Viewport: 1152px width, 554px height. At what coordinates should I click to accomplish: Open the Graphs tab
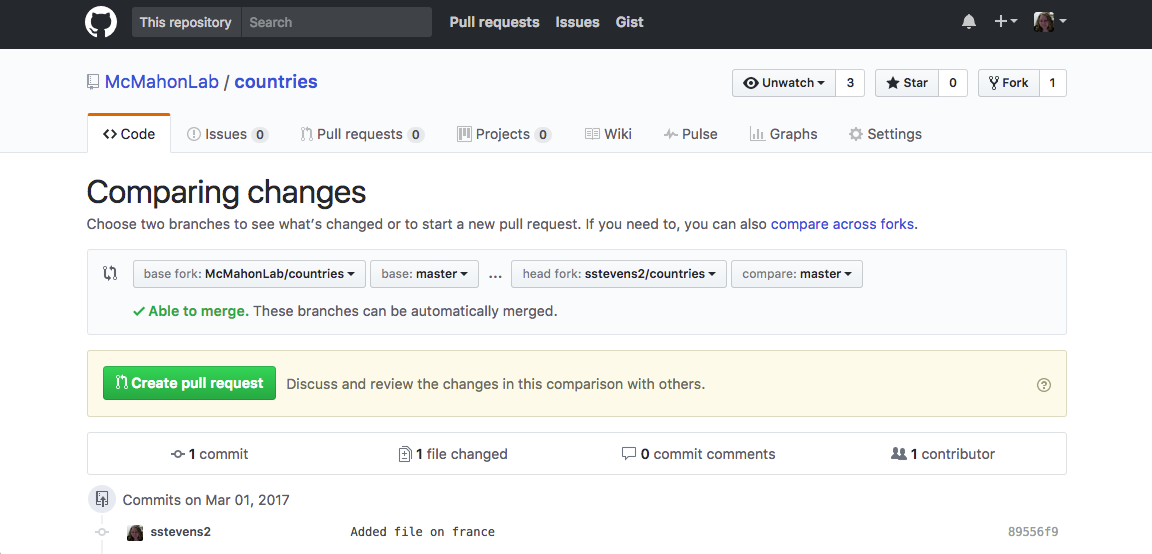pos(783,134)
